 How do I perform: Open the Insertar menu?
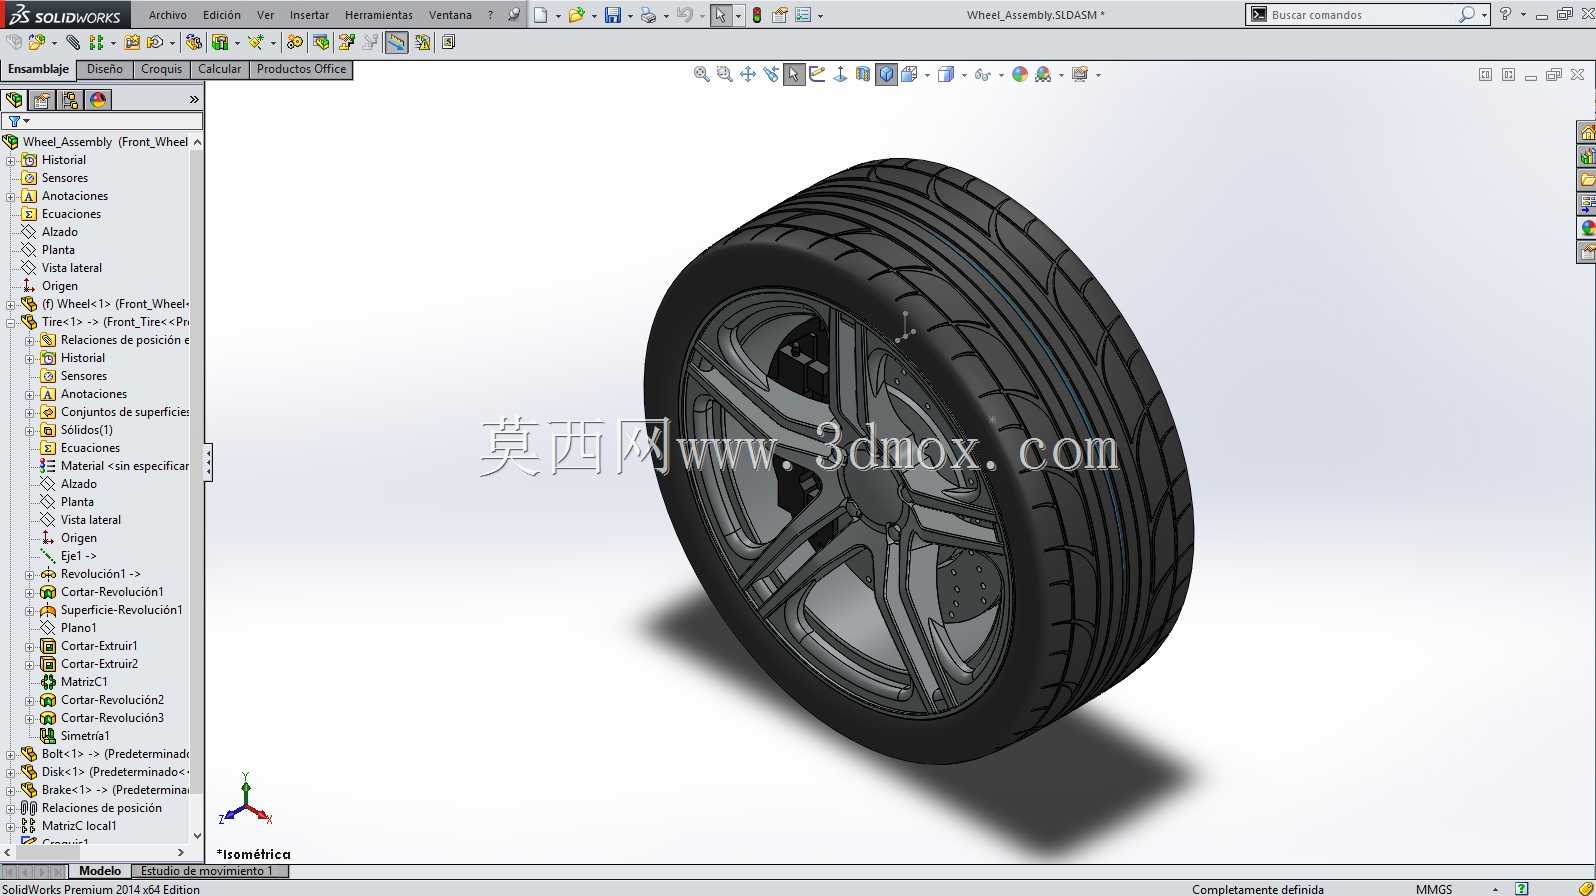coord(309,15)
